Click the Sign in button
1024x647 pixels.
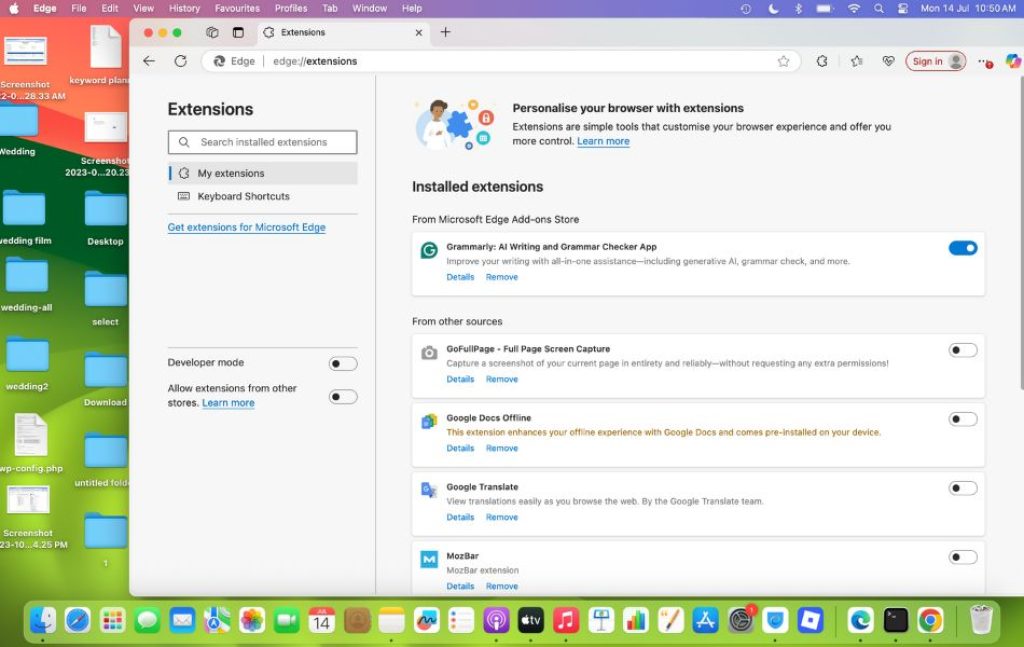coord(935,61)
